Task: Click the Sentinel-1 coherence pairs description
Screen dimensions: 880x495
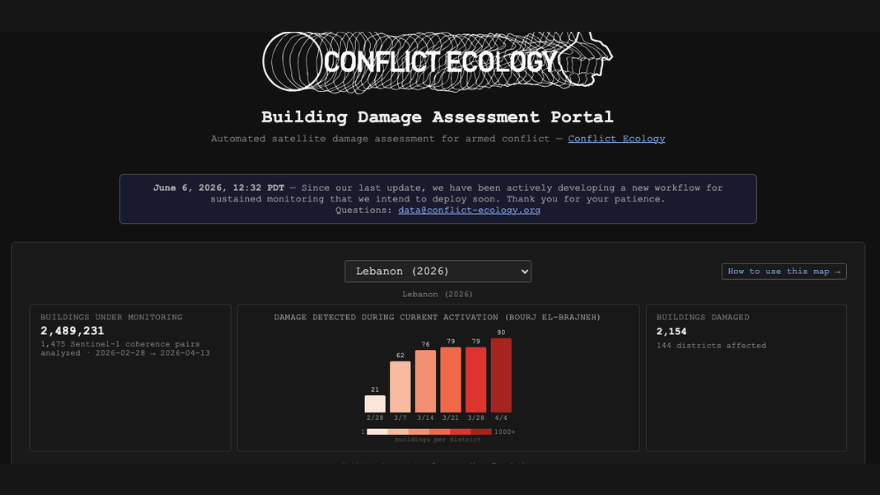Action: point(125,349)
